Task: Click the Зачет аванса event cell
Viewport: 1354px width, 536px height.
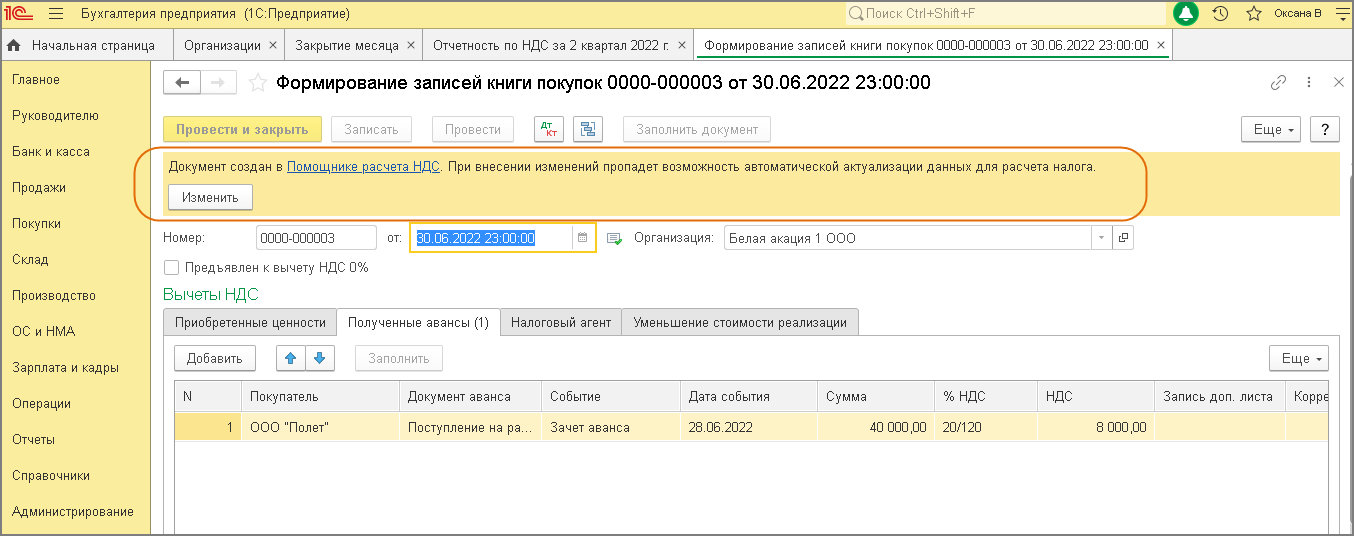Action: 611,427
